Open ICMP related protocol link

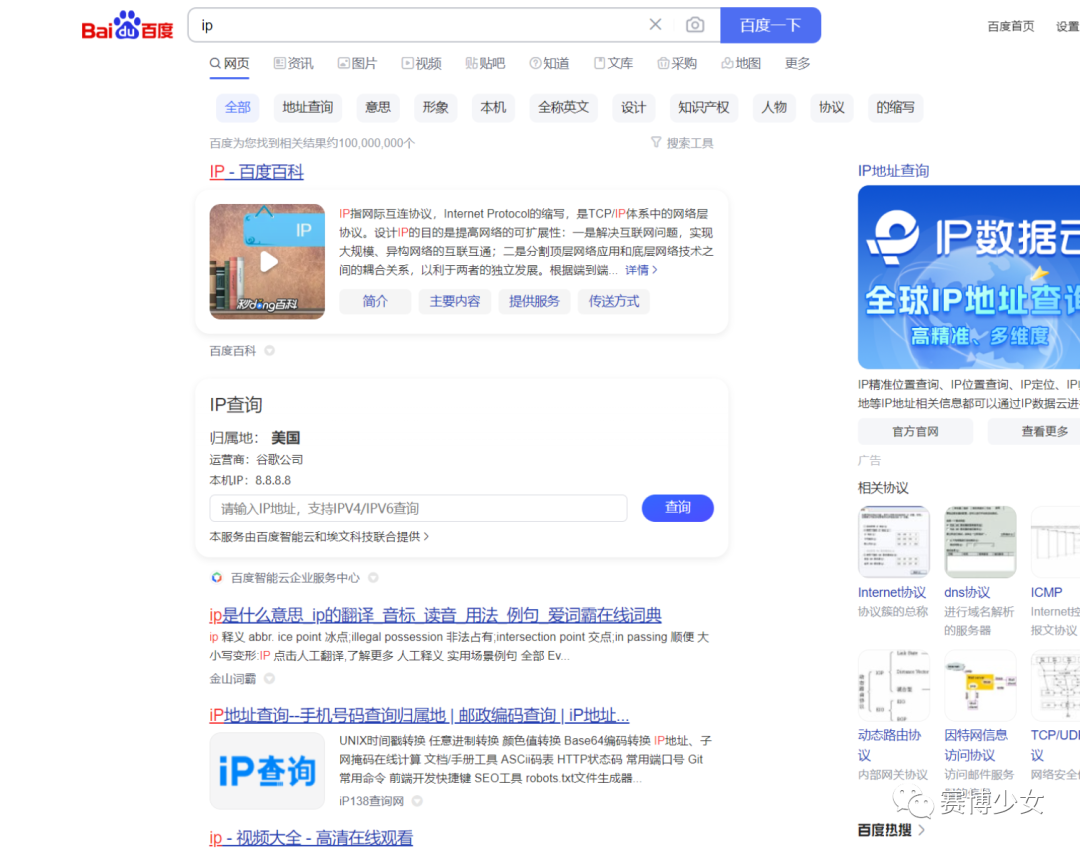(x=1046, y=592)
